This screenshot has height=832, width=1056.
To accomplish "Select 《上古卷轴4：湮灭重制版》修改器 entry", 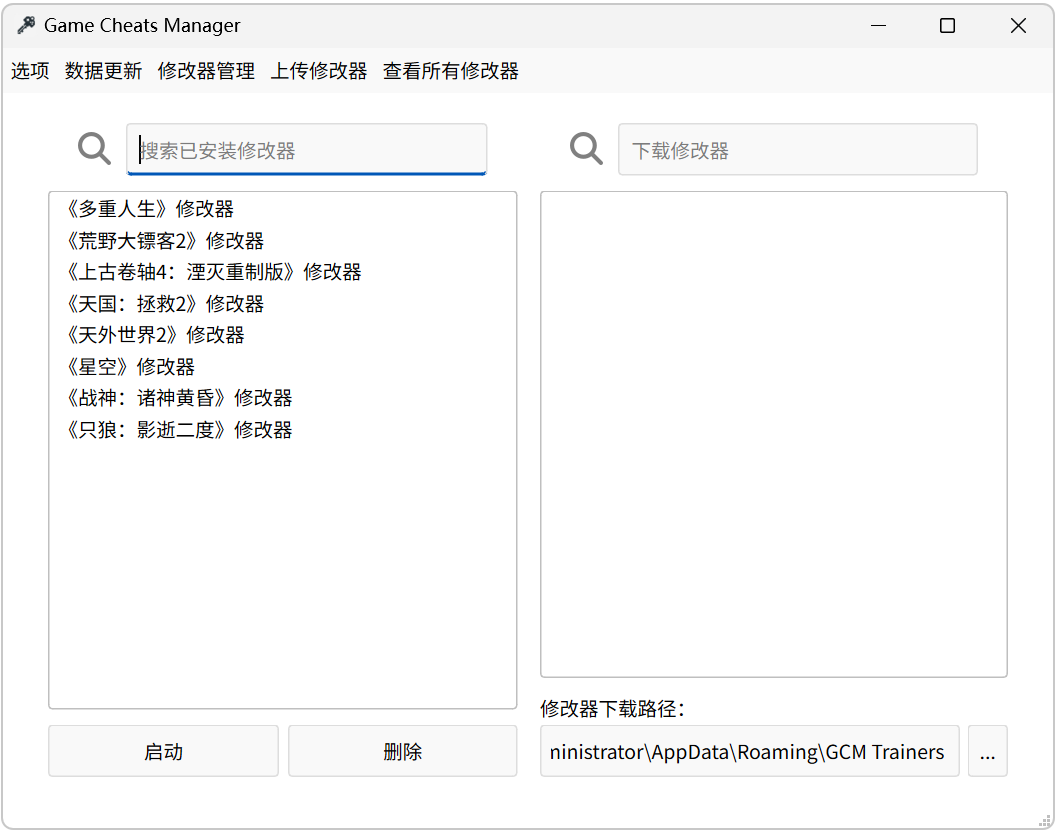I will click(283, 272).
